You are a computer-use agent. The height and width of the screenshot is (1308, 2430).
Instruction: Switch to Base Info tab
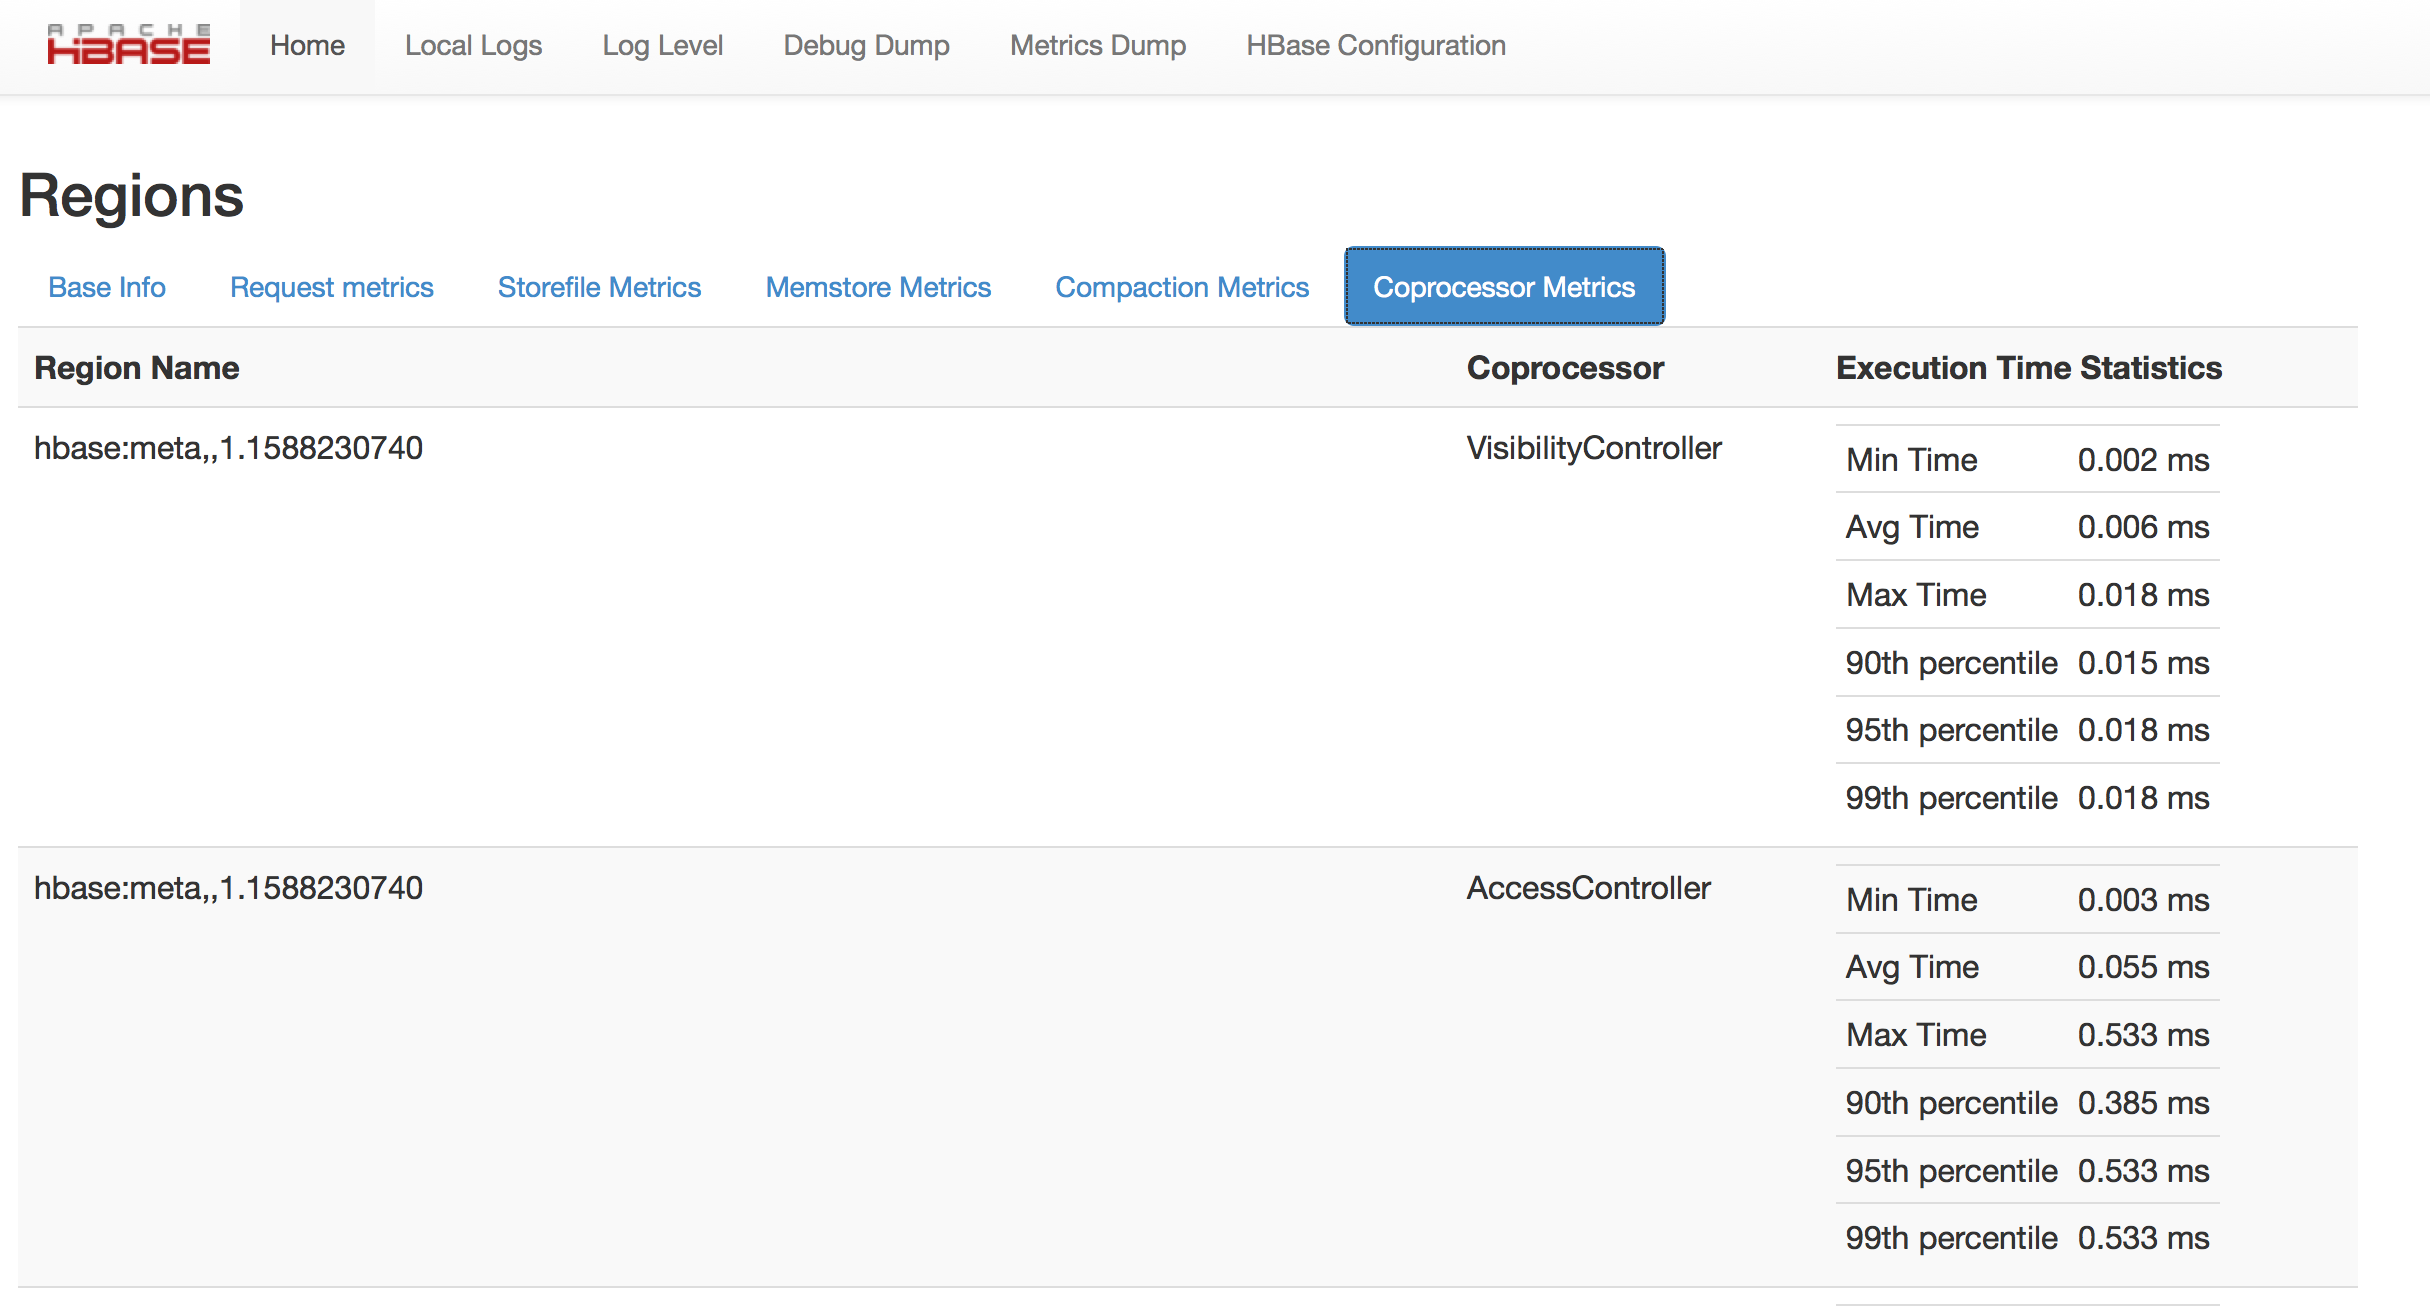[x=105, y=285]
